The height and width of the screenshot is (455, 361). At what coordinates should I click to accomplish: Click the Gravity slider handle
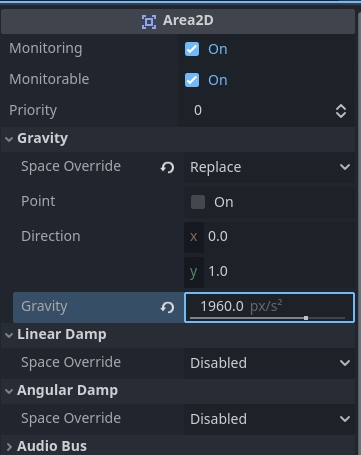306,318
